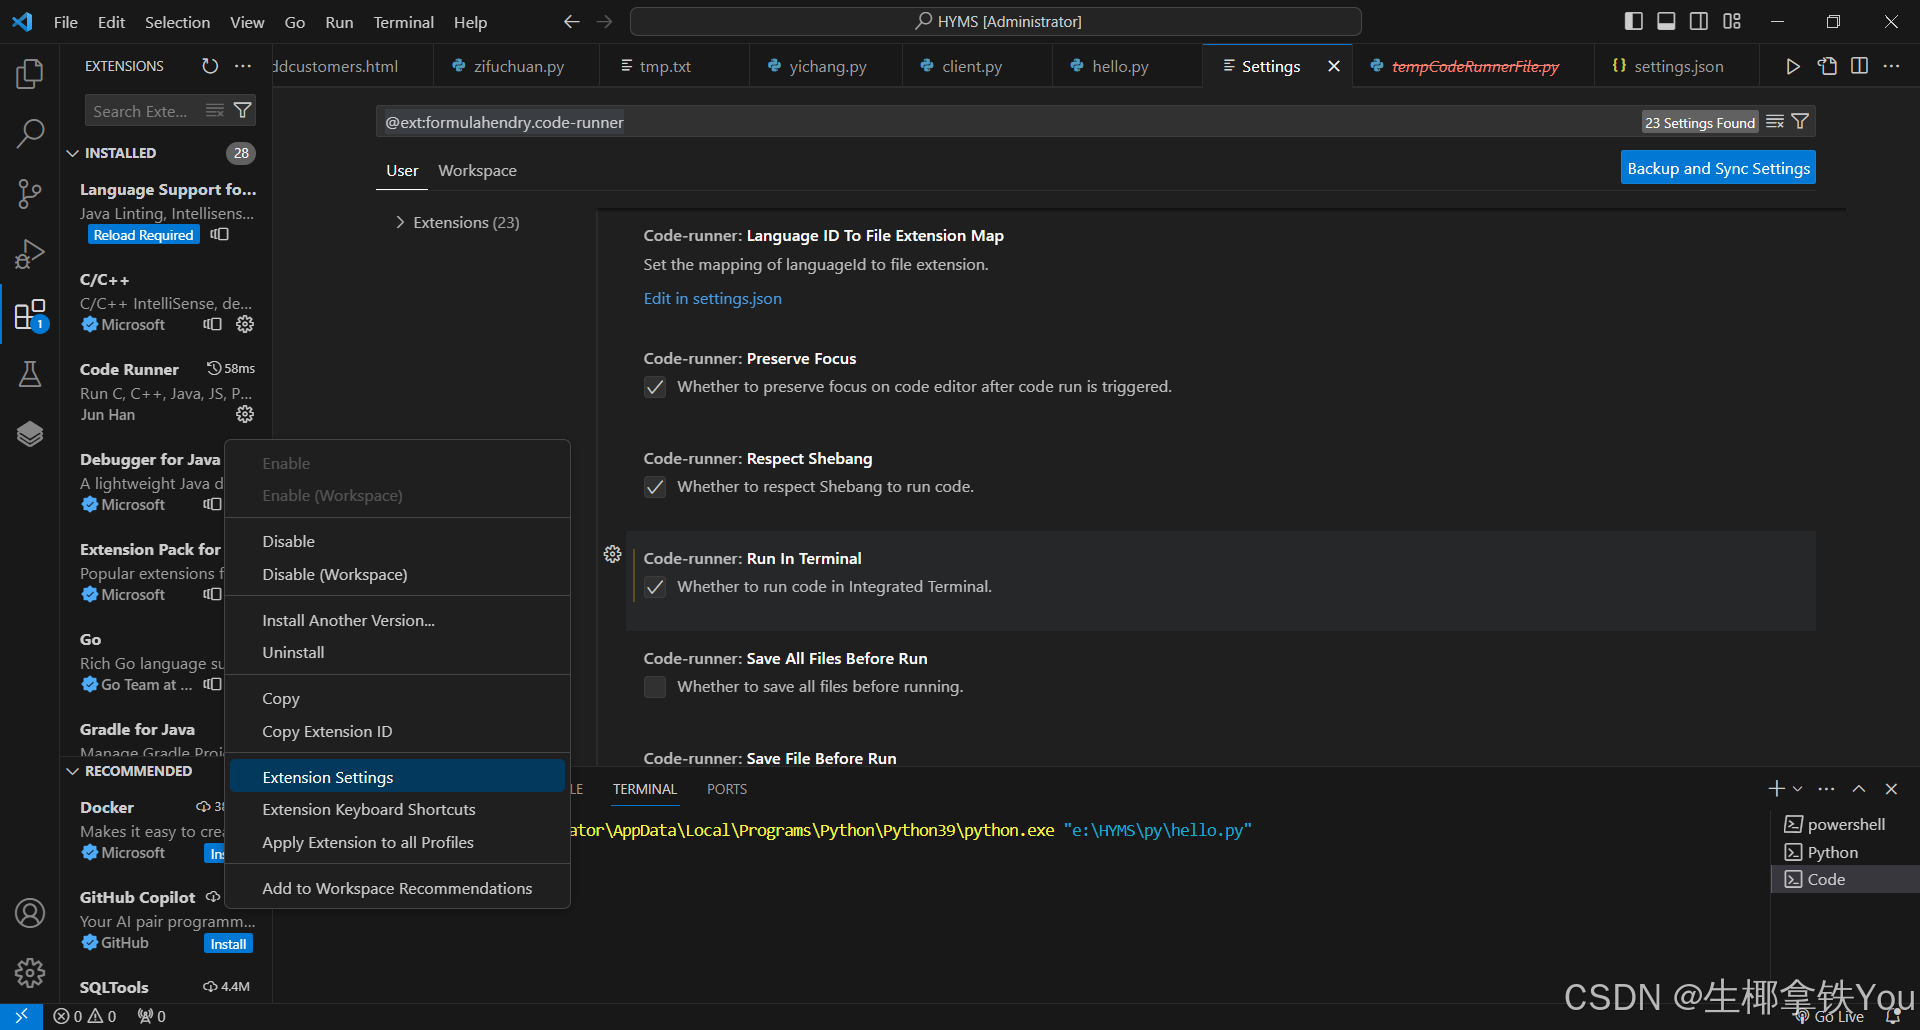Disable Run In Terminal option
Viewport: 1920px width, 1030px height.
click(655, 587)
